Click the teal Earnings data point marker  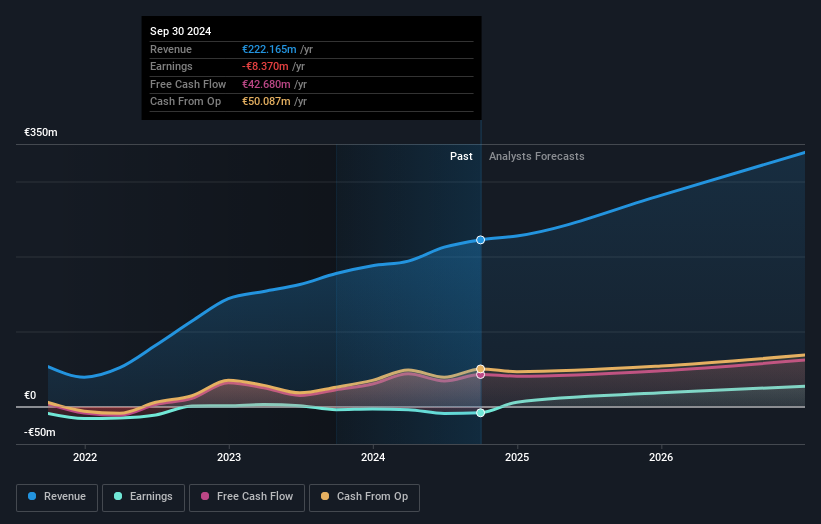480,412
